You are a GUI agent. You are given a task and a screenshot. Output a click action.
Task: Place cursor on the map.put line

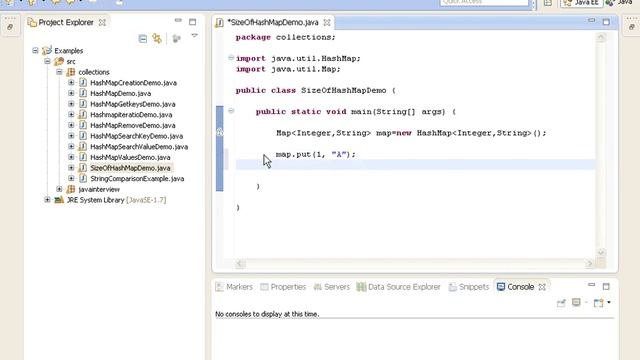(316, 154)
